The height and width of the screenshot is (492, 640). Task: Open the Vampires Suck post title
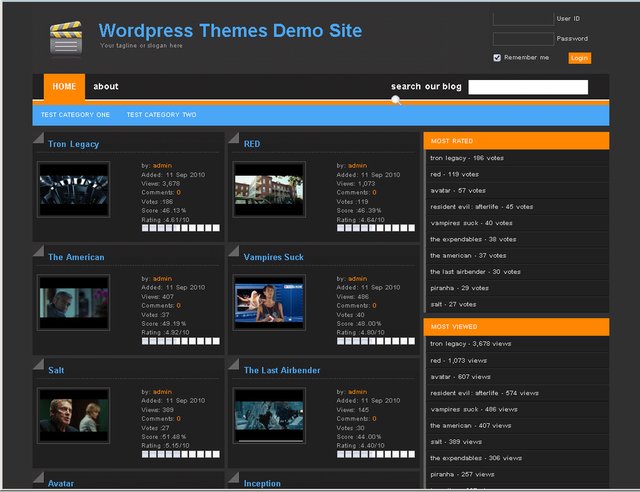[273, 257]
